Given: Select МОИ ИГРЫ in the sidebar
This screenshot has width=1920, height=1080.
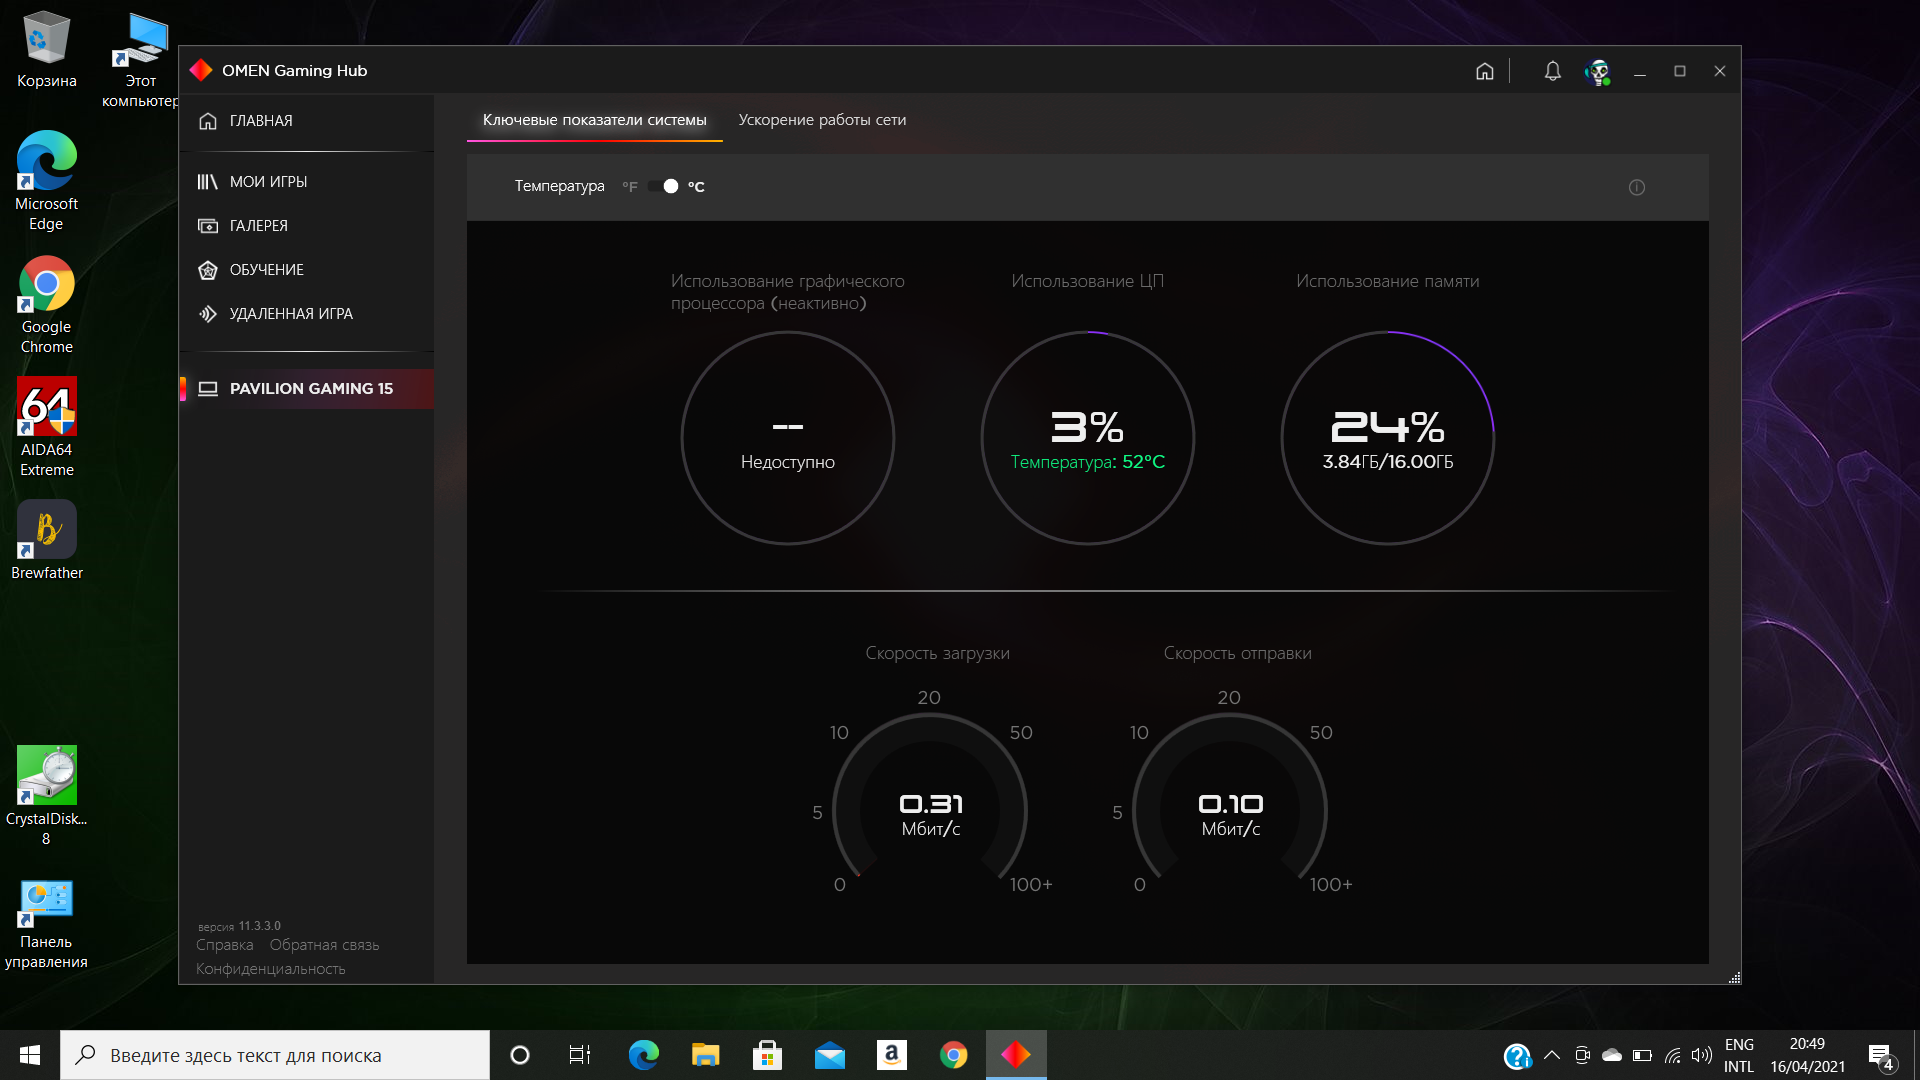Looking at the screenshot, I should [x=266, y=181].
